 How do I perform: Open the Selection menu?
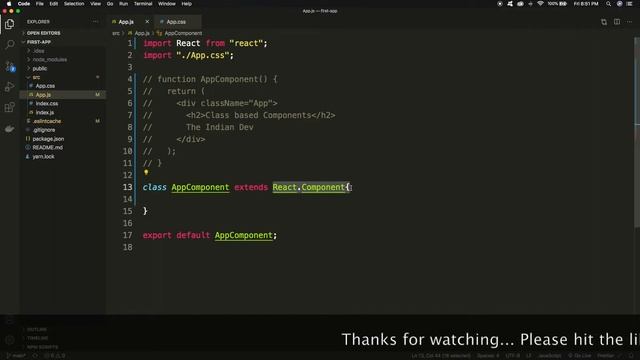point(74,4)
